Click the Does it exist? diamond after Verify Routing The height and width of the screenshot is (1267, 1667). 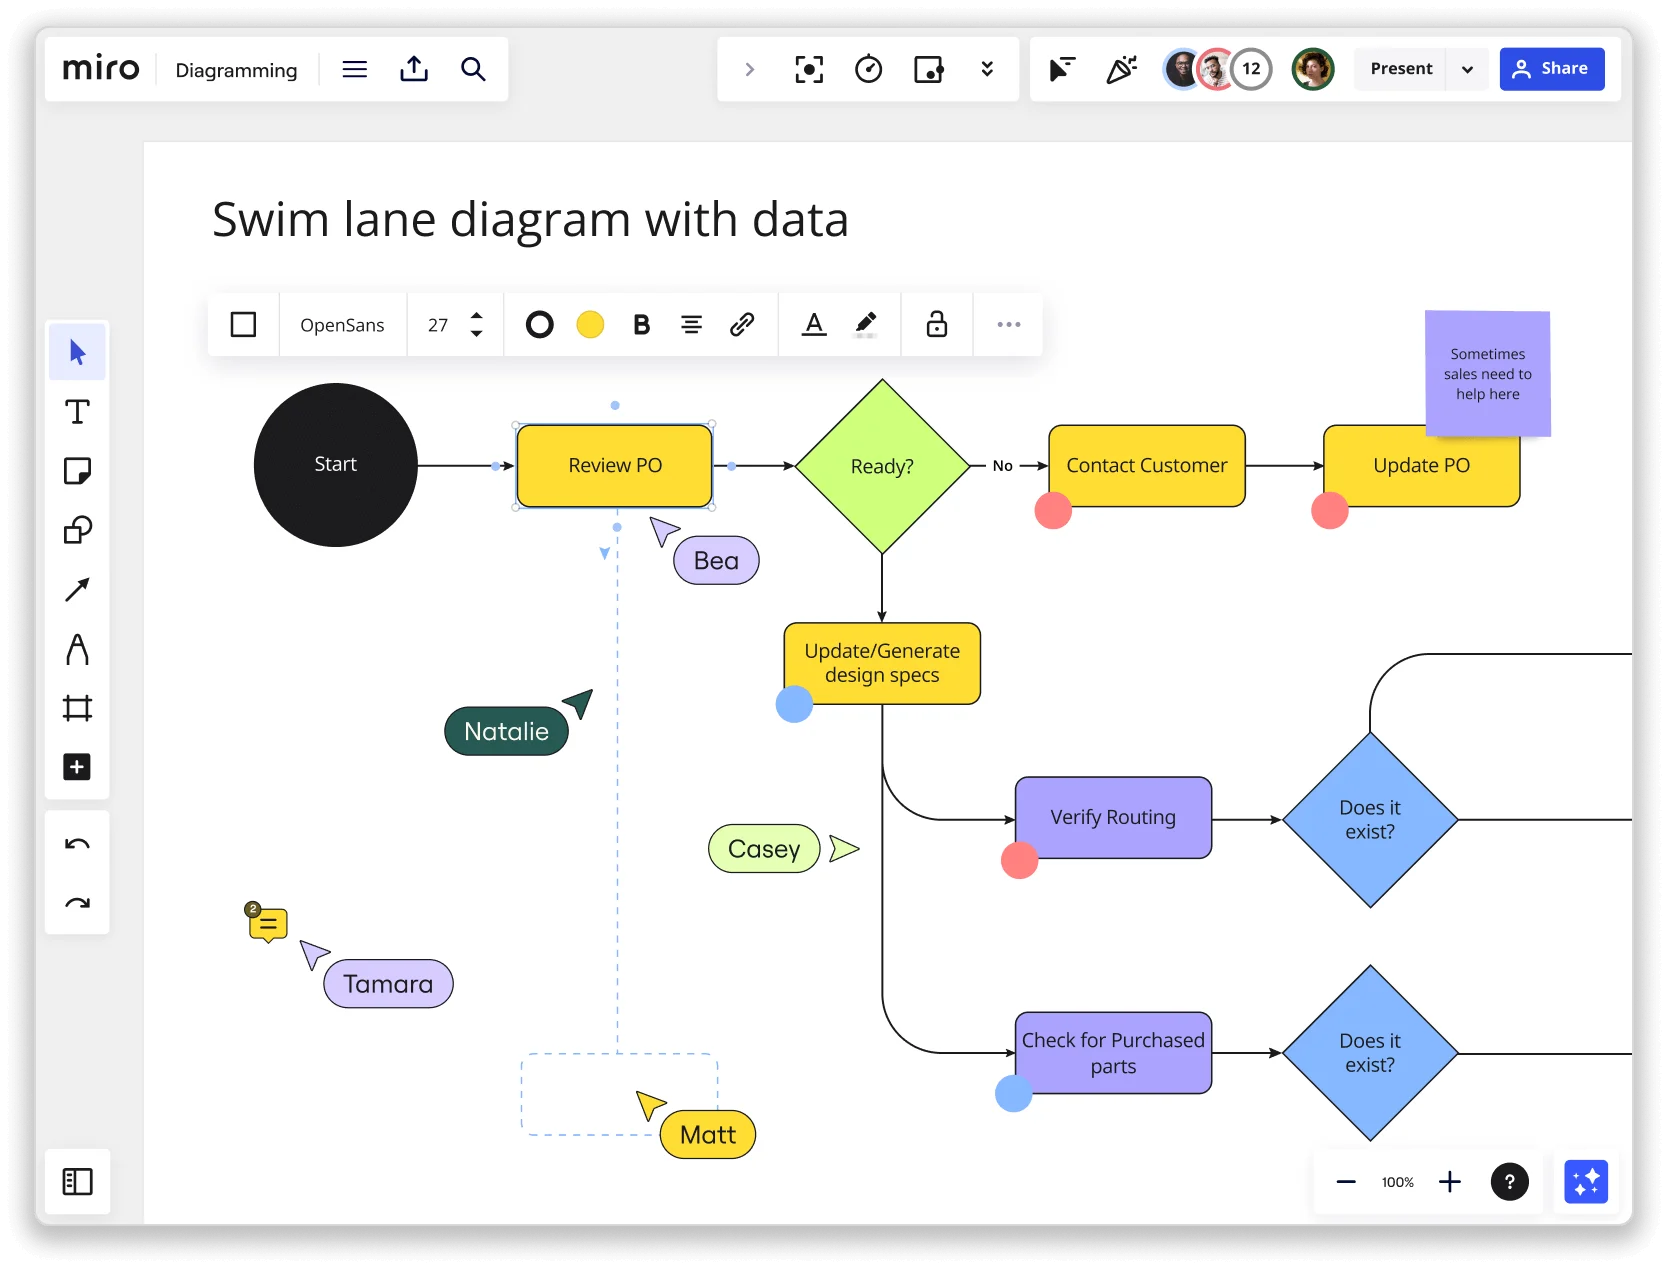1370,820
